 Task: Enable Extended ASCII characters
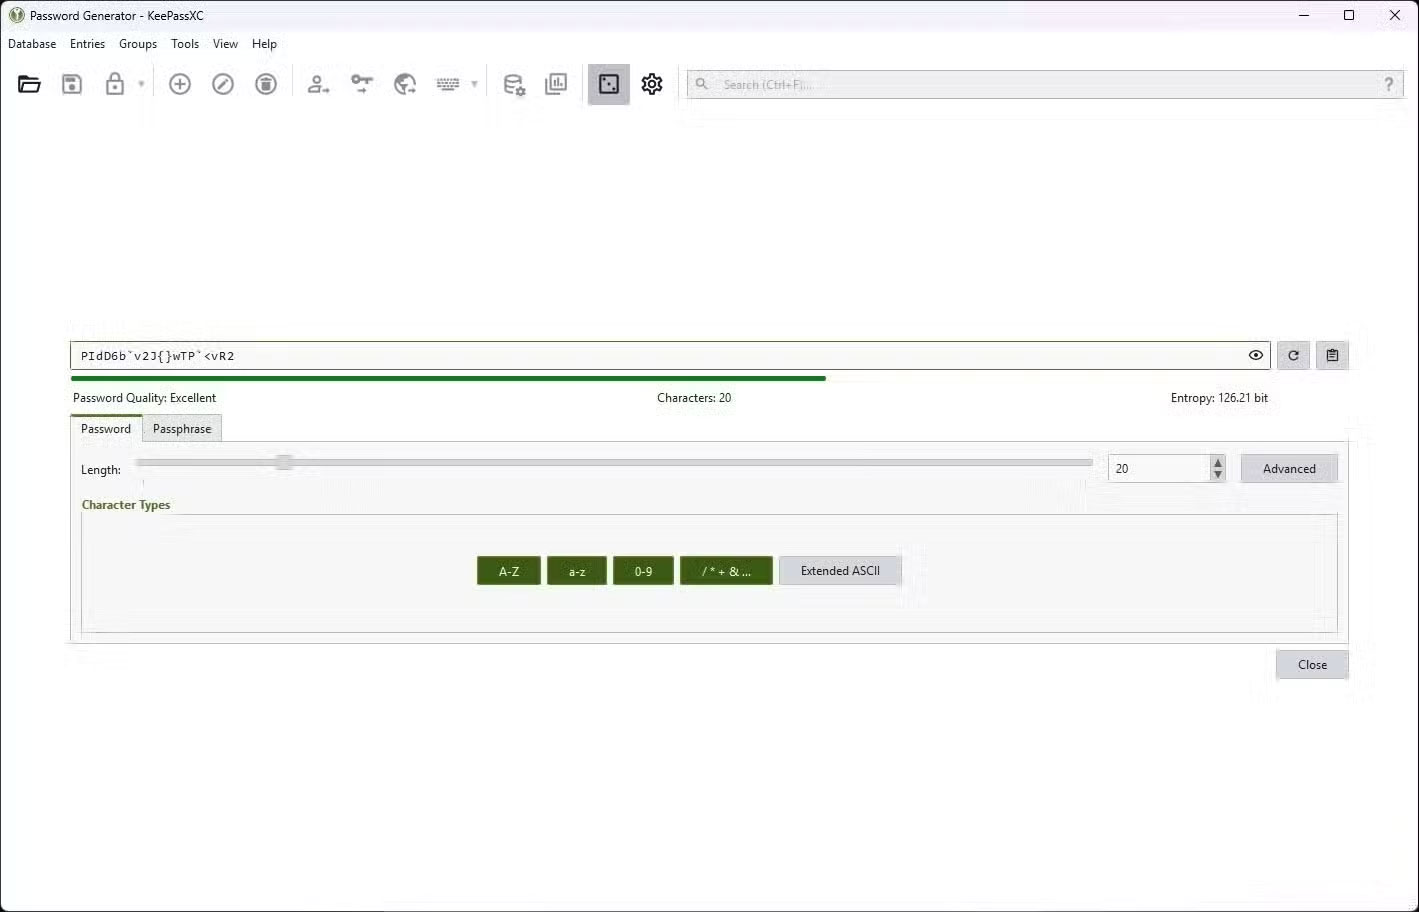pos(839,570)
